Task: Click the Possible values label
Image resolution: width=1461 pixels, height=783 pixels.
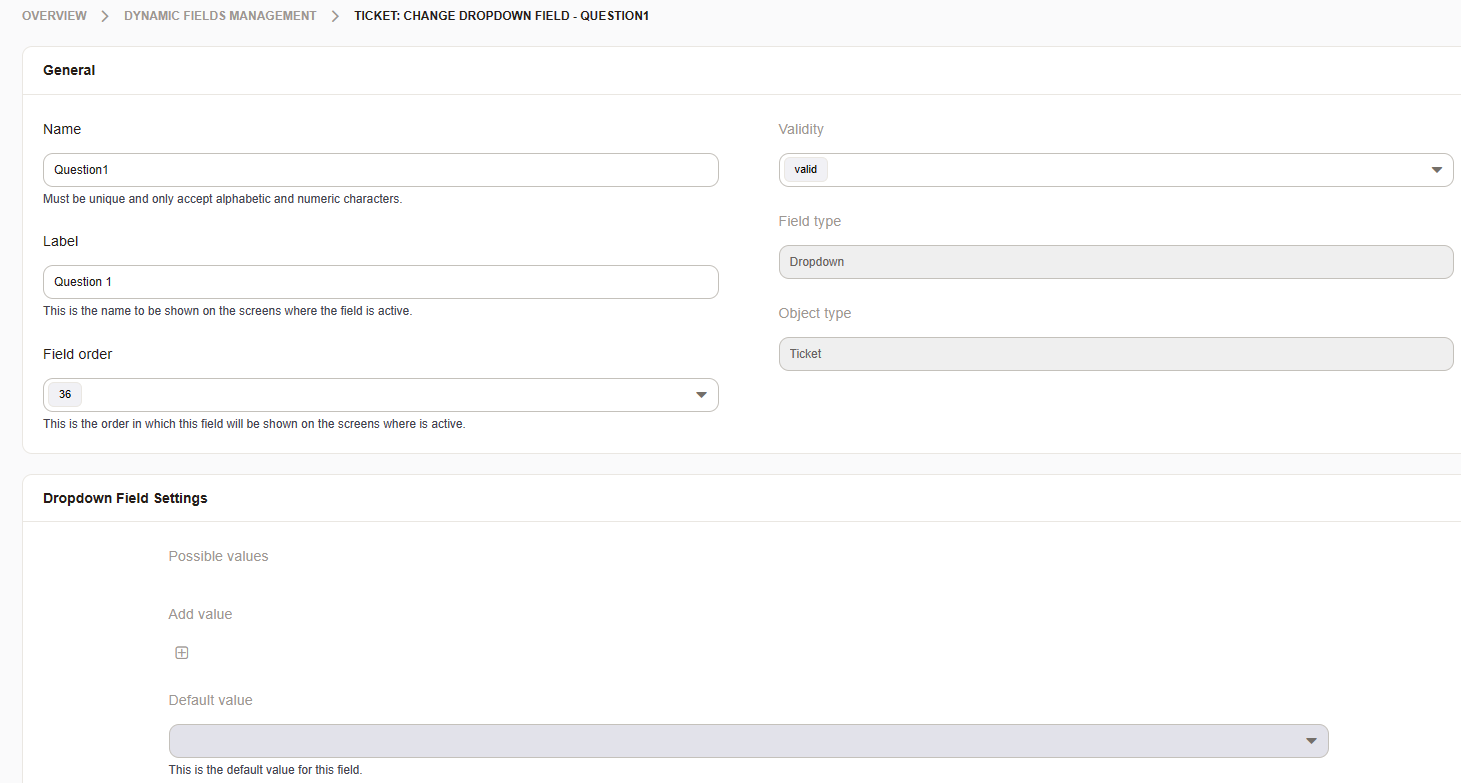Action: 218,556
